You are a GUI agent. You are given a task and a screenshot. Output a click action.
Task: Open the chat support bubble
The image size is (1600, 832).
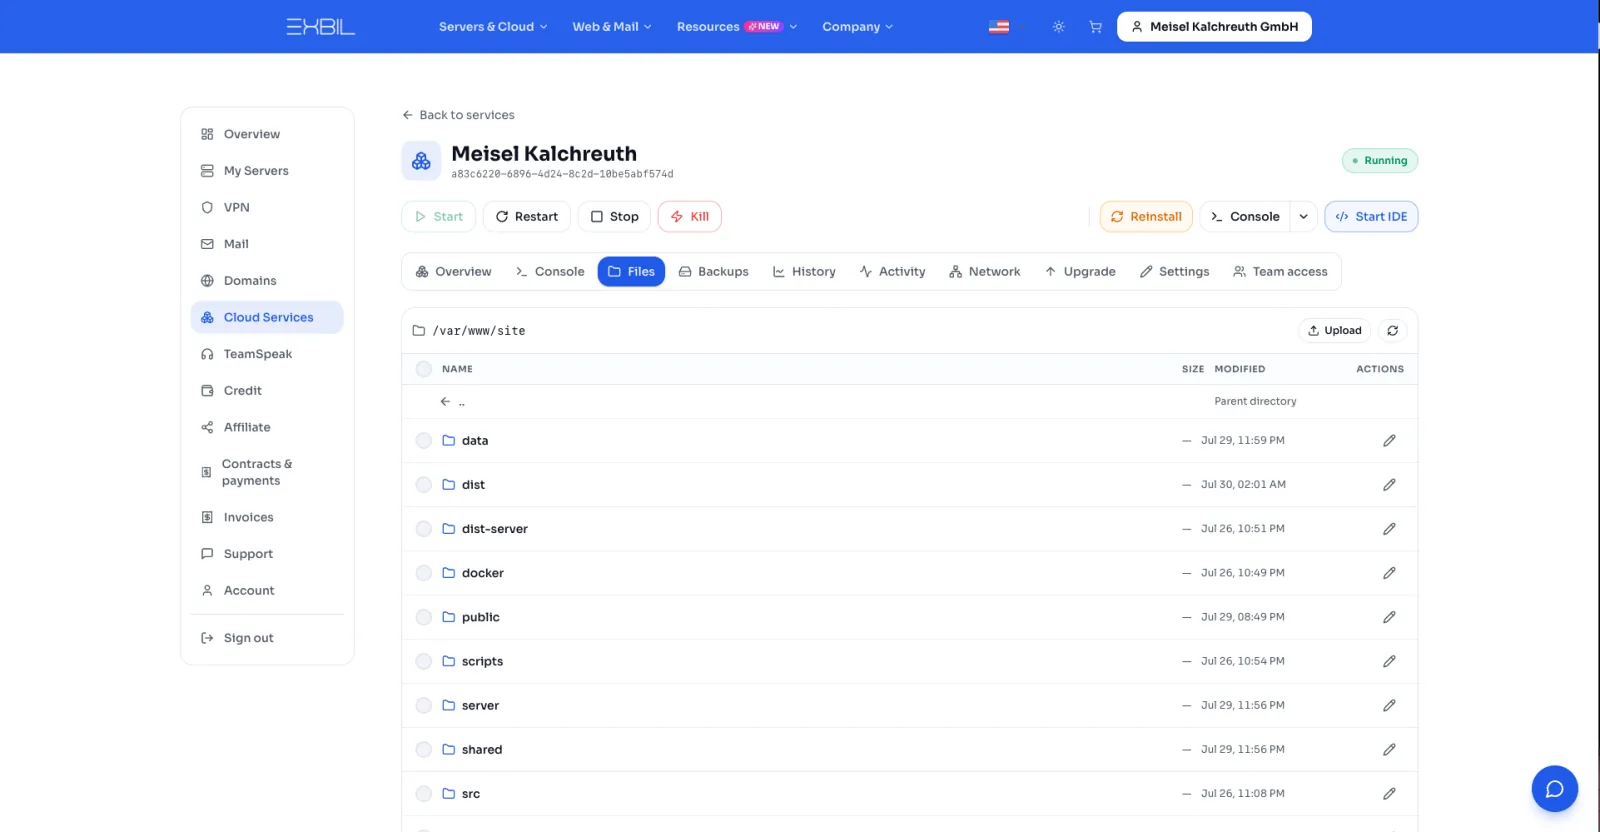pyautogui.click(x=1555, y=789)
